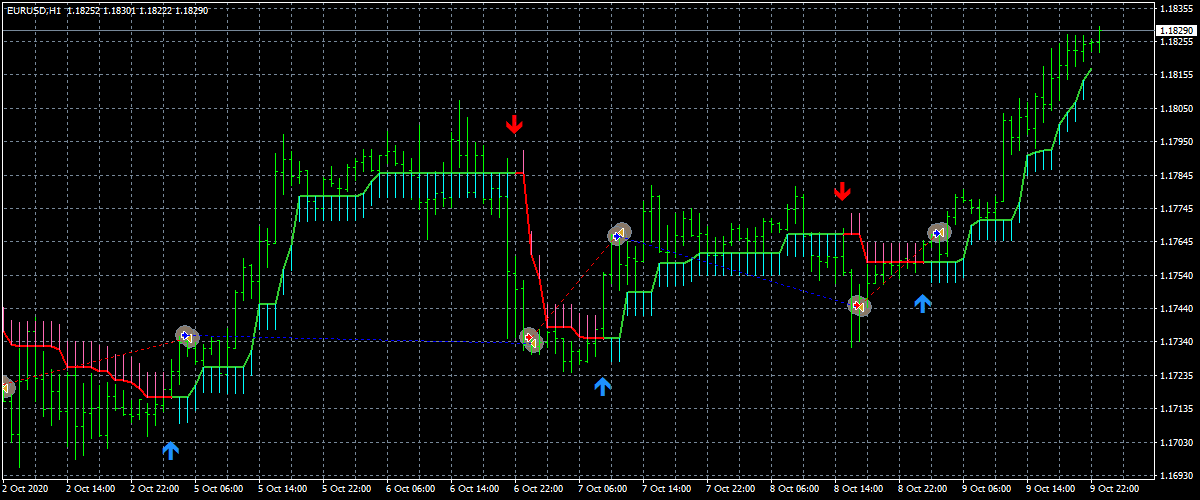Click price scale value 1.17340
1200x500 pixels.
1175,342
